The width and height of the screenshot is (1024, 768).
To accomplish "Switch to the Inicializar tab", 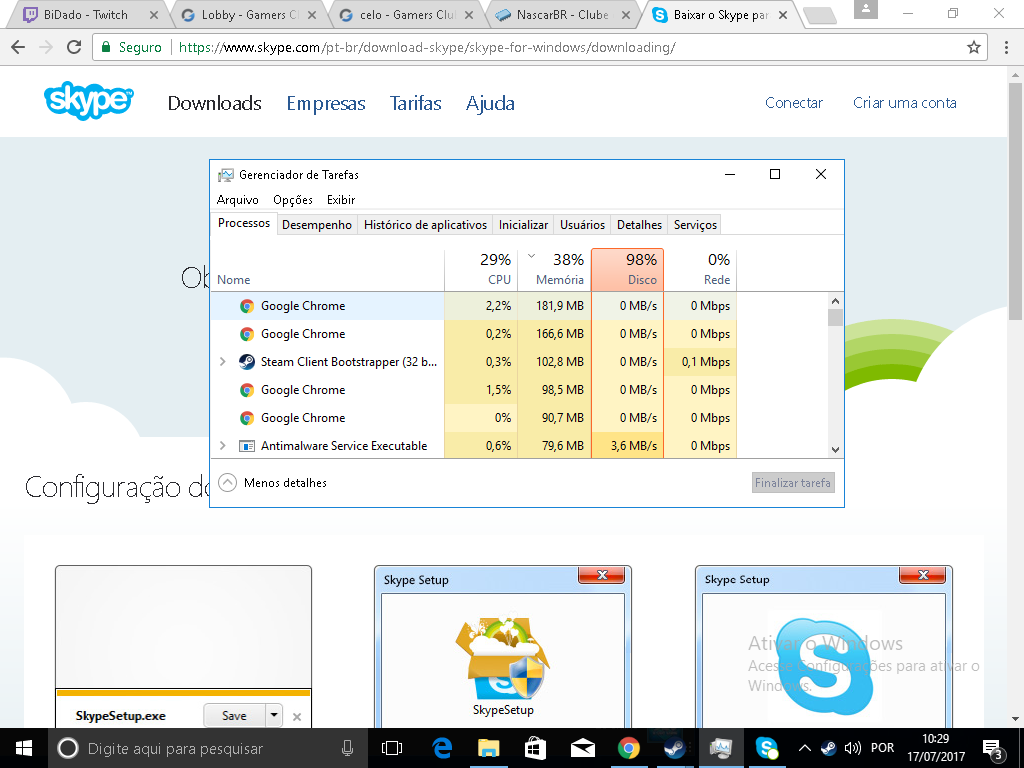I will tap(523, 225).
